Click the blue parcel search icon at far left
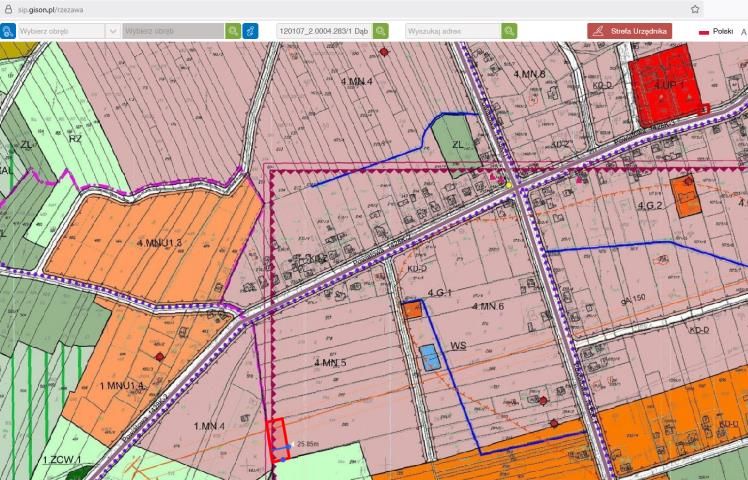 (9, 31)
